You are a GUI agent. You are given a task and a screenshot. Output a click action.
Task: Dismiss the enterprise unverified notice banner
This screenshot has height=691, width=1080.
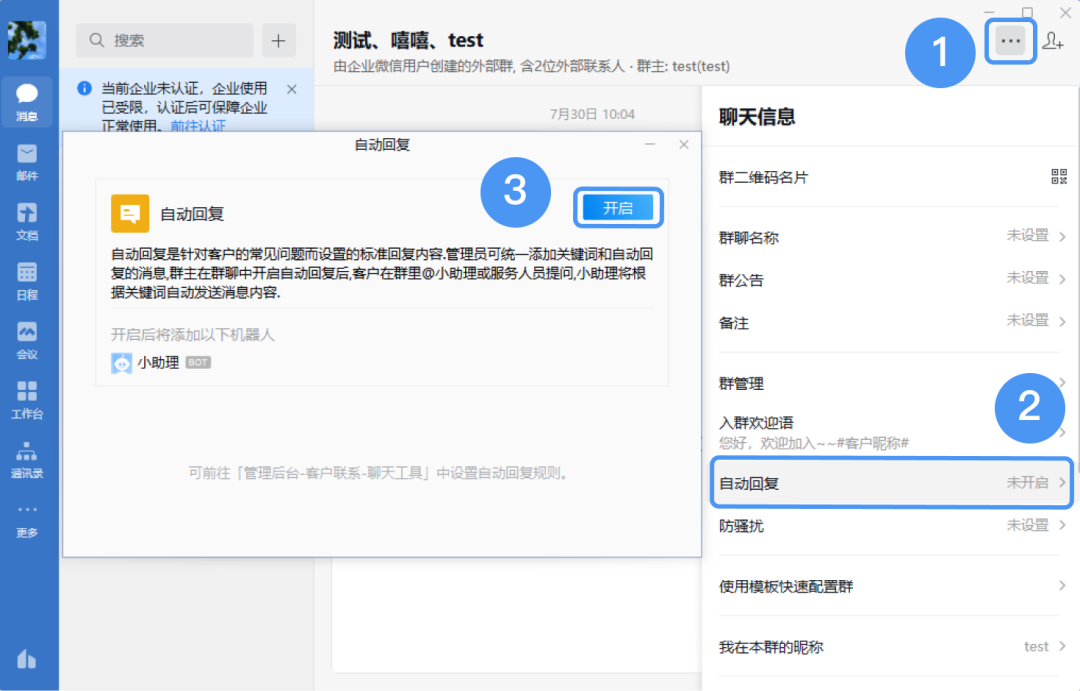(291, 89)
